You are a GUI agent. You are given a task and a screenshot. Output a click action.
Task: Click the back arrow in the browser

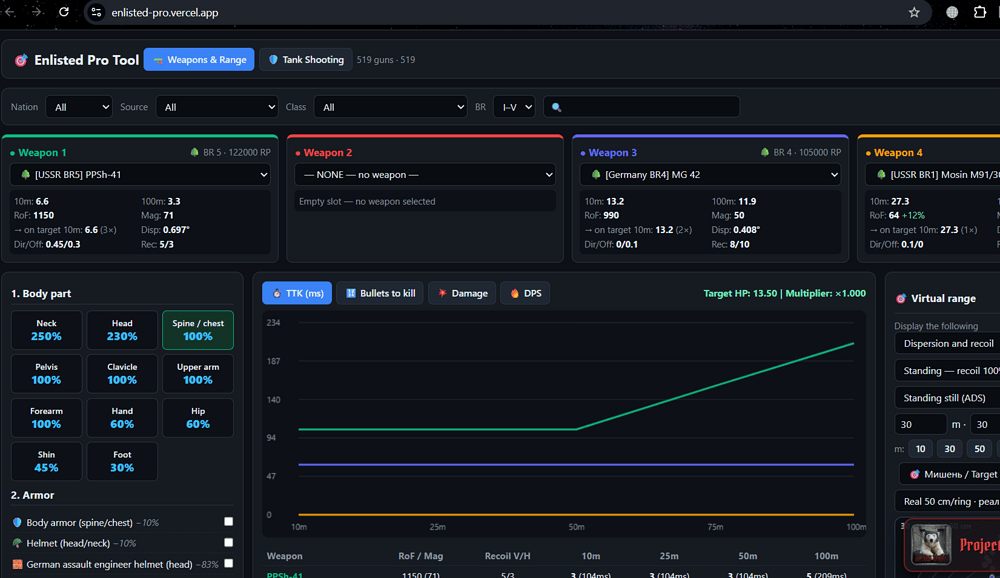[x=10, y=12]
